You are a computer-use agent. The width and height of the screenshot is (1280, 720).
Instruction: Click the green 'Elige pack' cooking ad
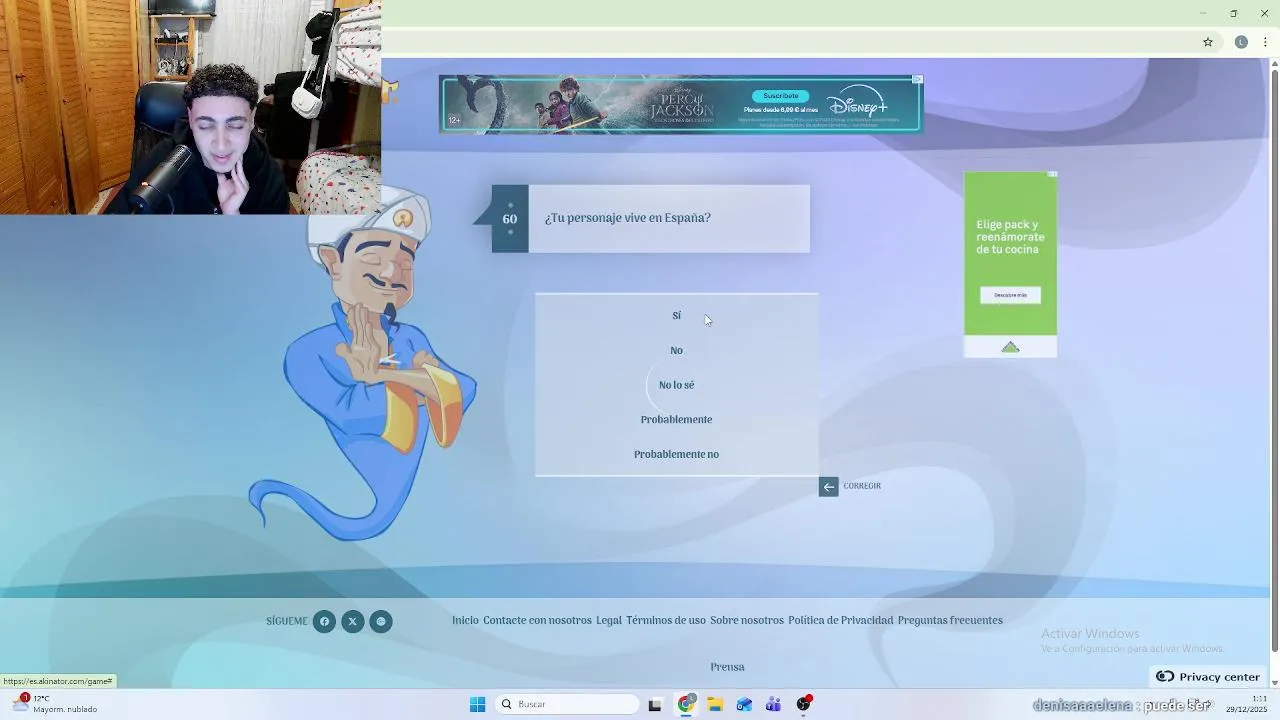[1010, 264]
